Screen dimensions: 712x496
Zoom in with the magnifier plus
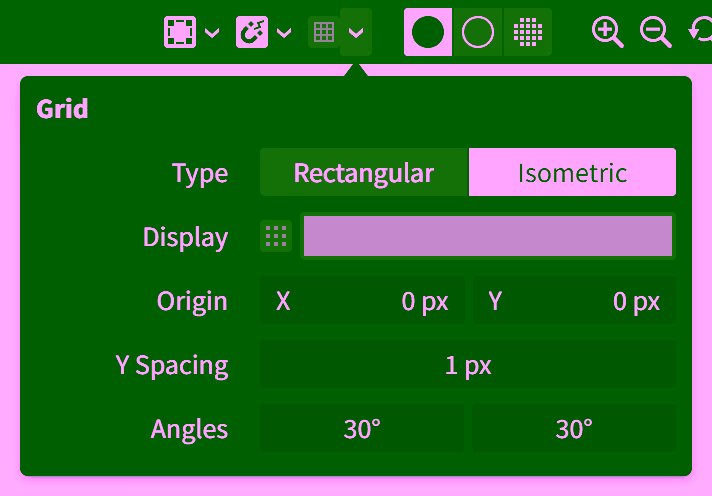[x=608, y=32]
